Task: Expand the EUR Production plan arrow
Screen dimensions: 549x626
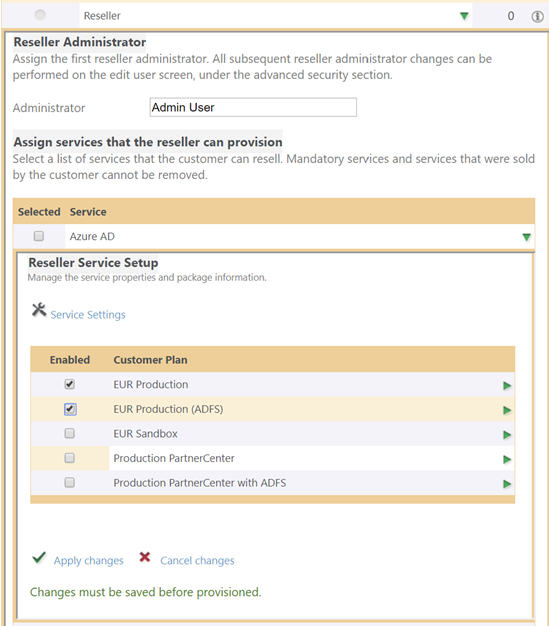Action: coord(507,386)
